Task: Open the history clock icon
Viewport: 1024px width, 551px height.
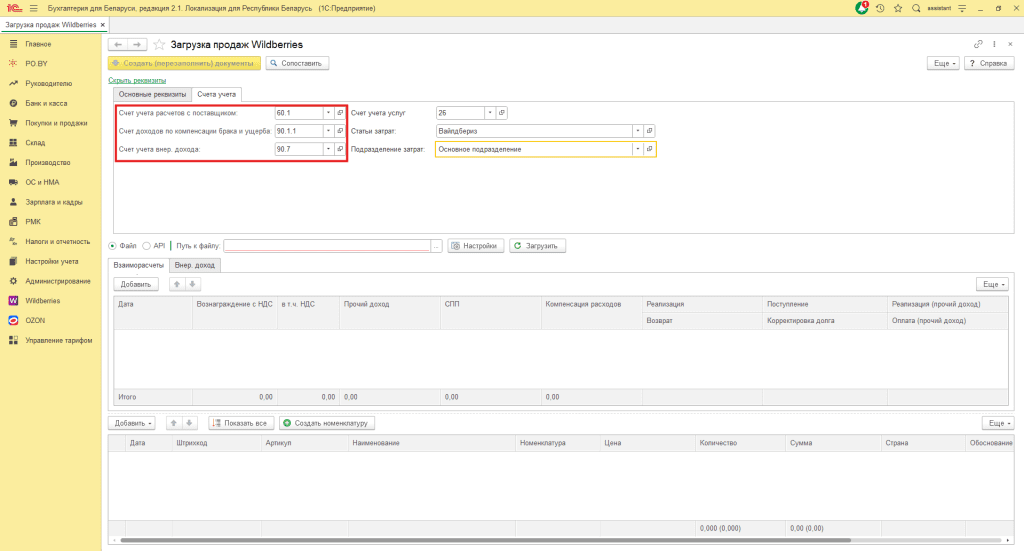Action: point(880,8)
